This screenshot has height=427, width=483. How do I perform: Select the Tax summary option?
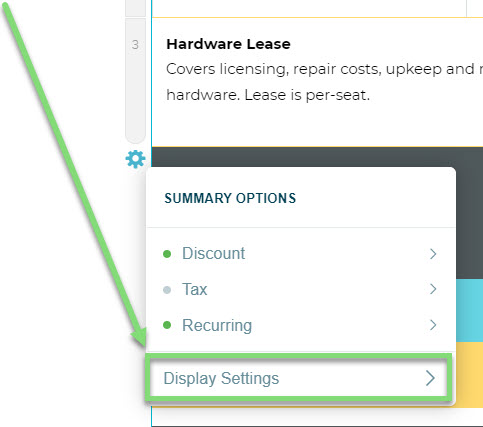point(301,289)
